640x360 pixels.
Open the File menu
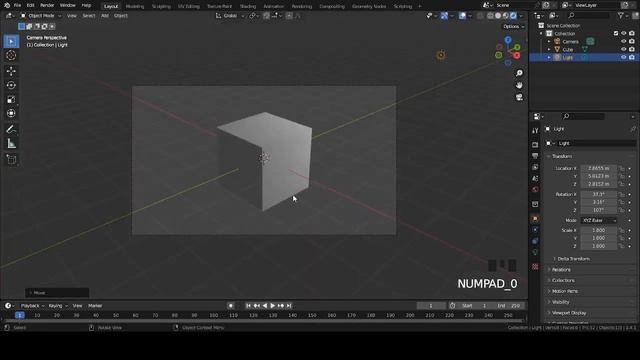click(x=17, y=5)
